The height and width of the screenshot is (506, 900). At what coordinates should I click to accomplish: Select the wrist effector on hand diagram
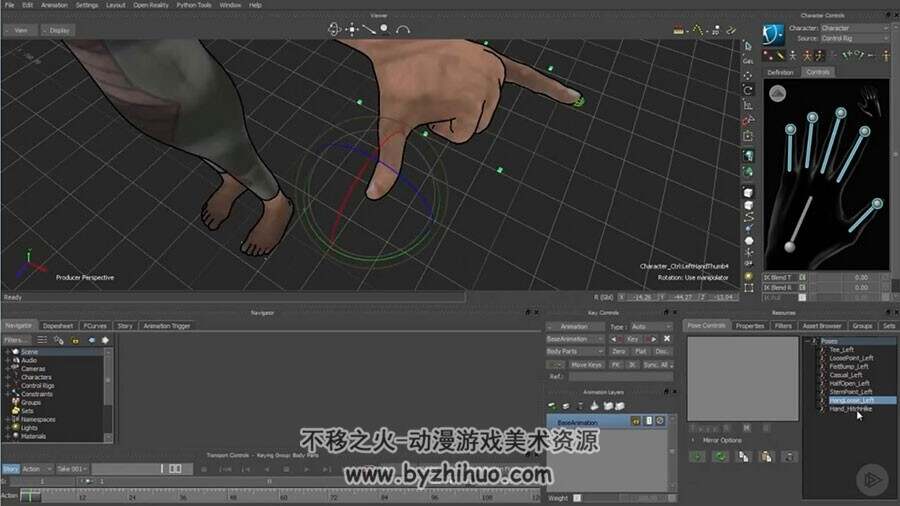(x=790, y=247)
